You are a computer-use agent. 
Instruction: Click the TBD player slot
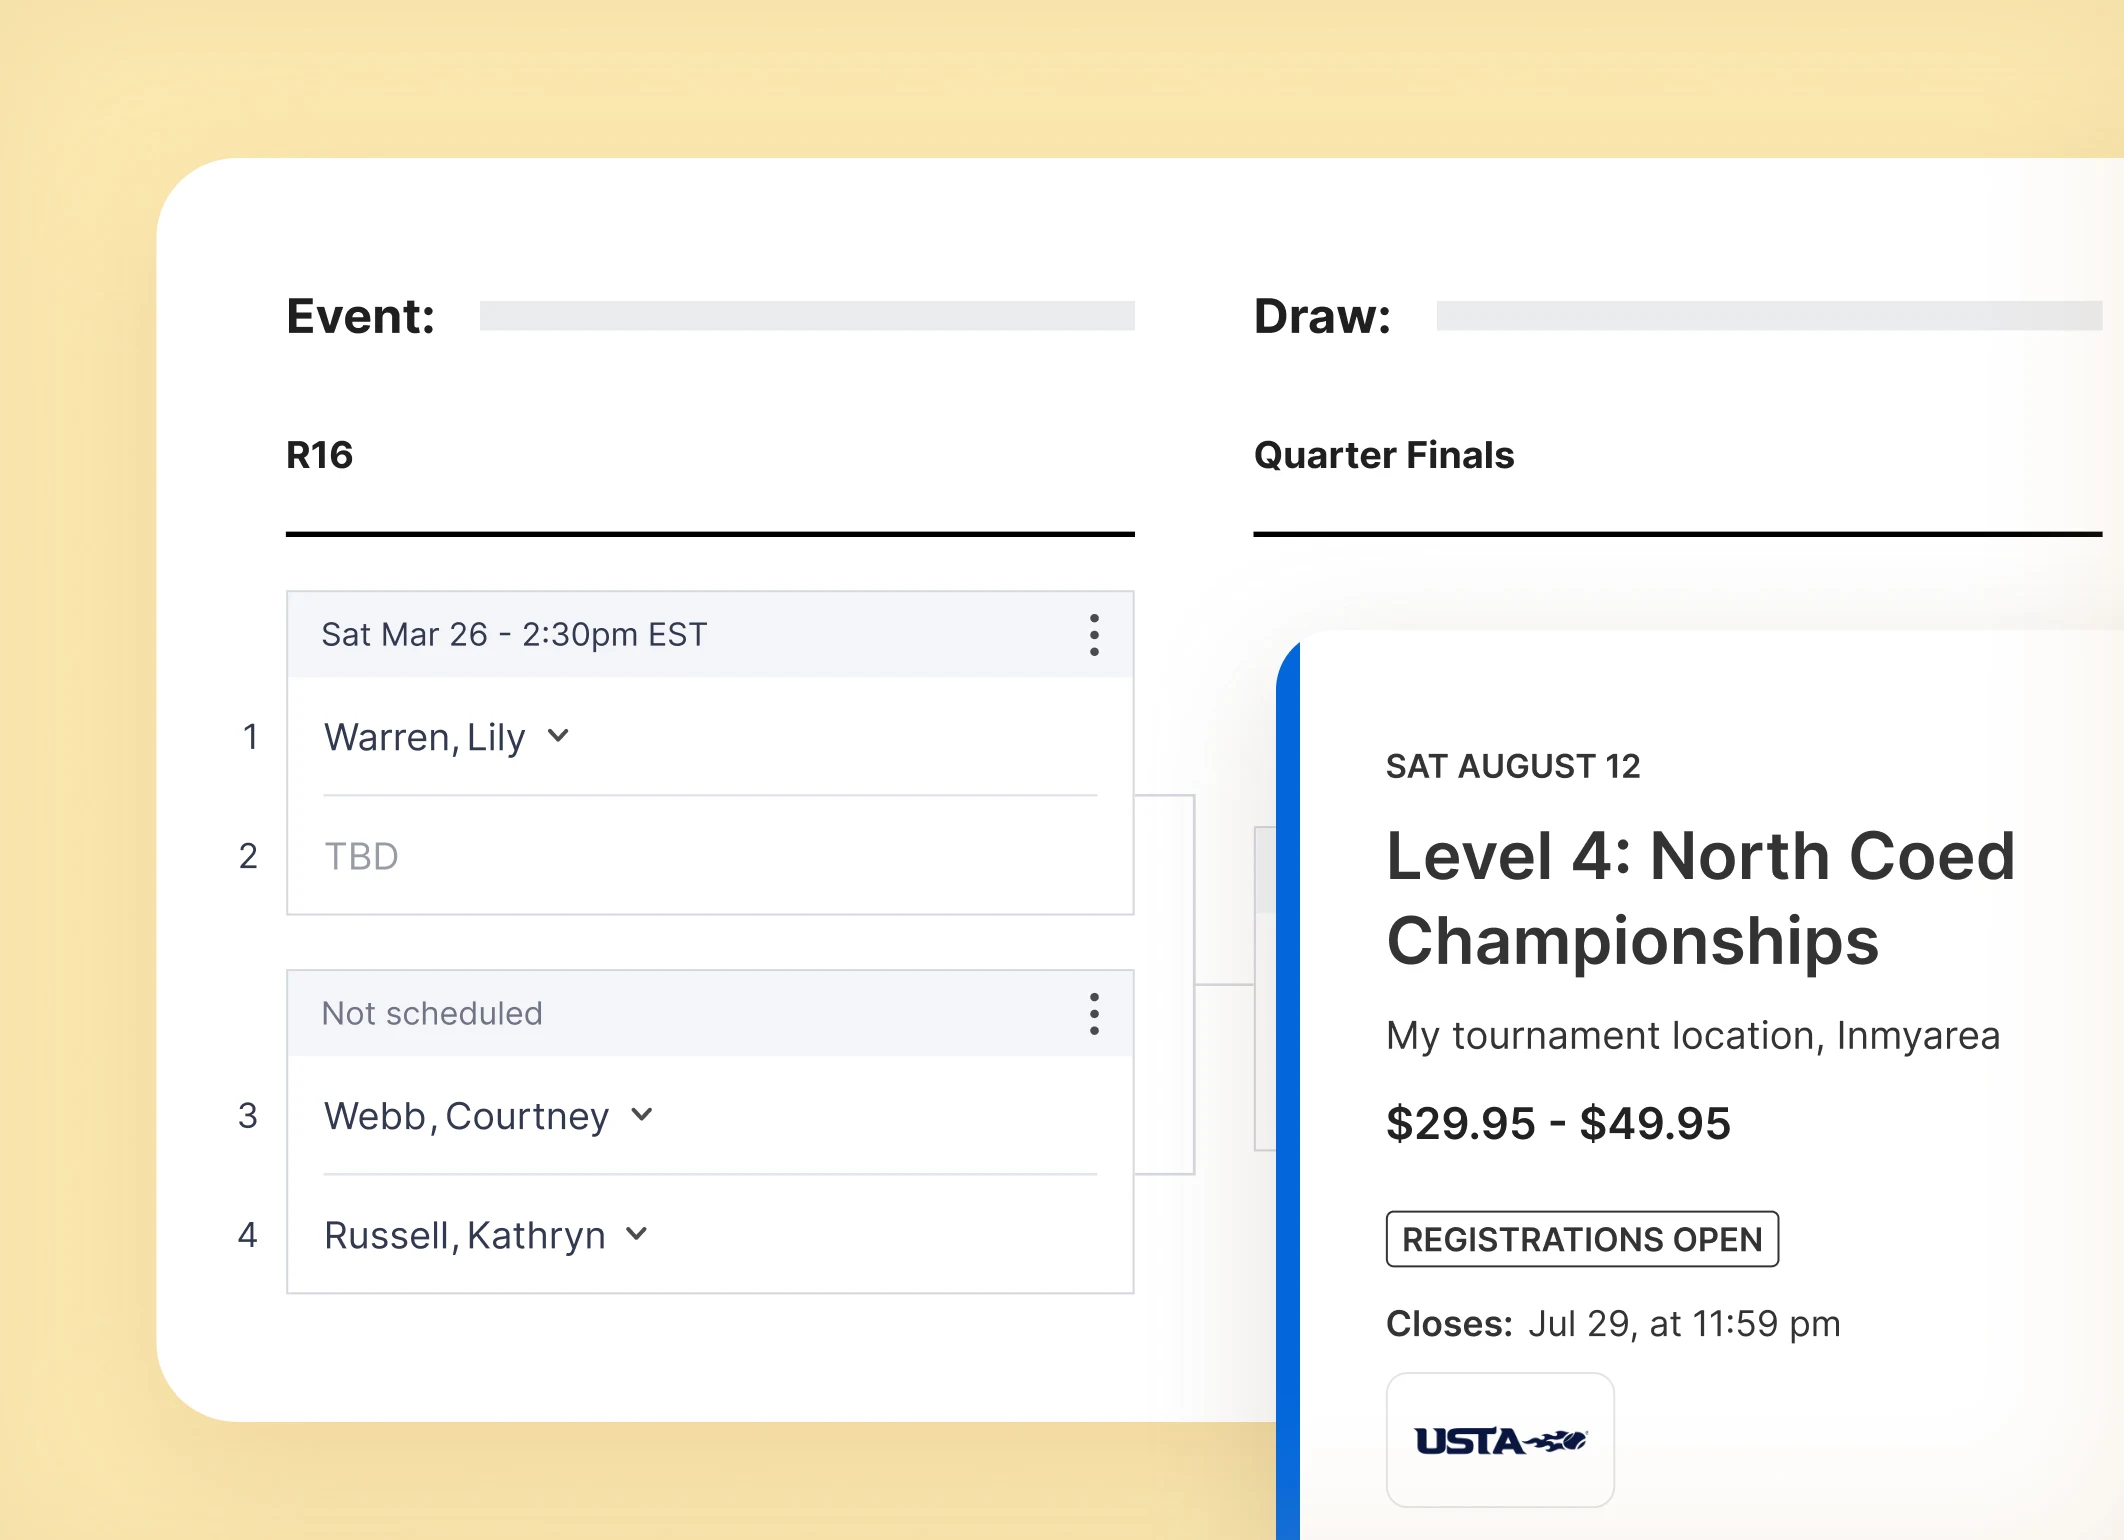362,856
